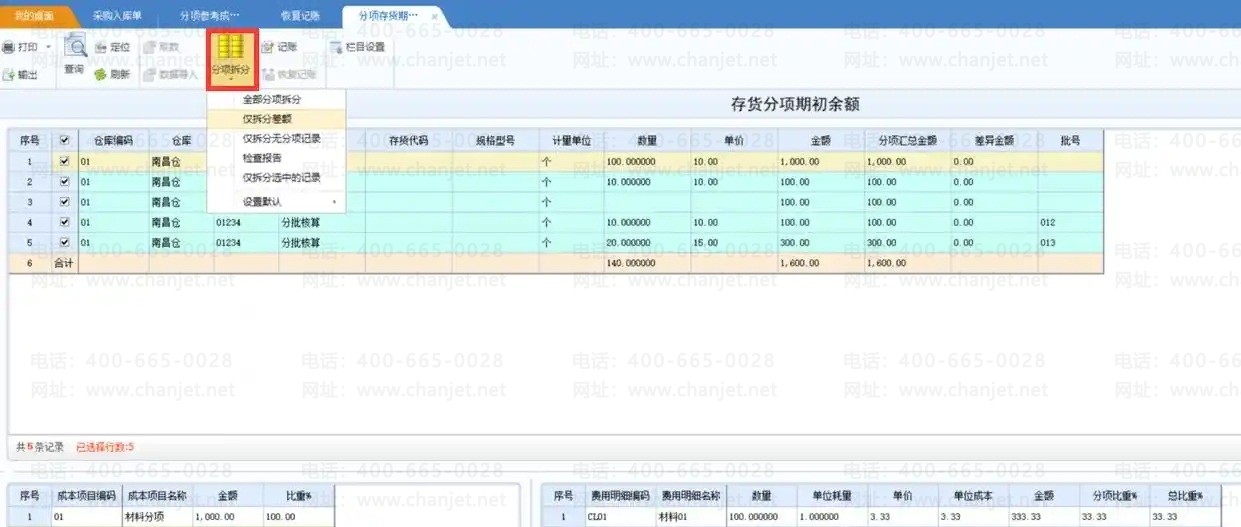
Task: Expand the 设置默认 submenu
Action: click(x=289, y=202)
